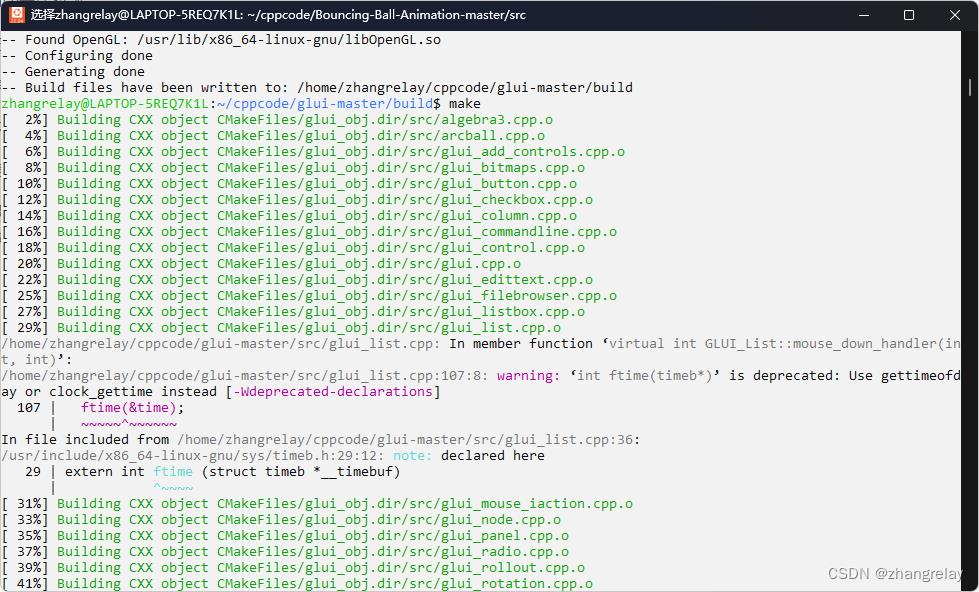Click the 'extern int ftime' declaration line
The image size is (979, 592).
tap(232, 472)
